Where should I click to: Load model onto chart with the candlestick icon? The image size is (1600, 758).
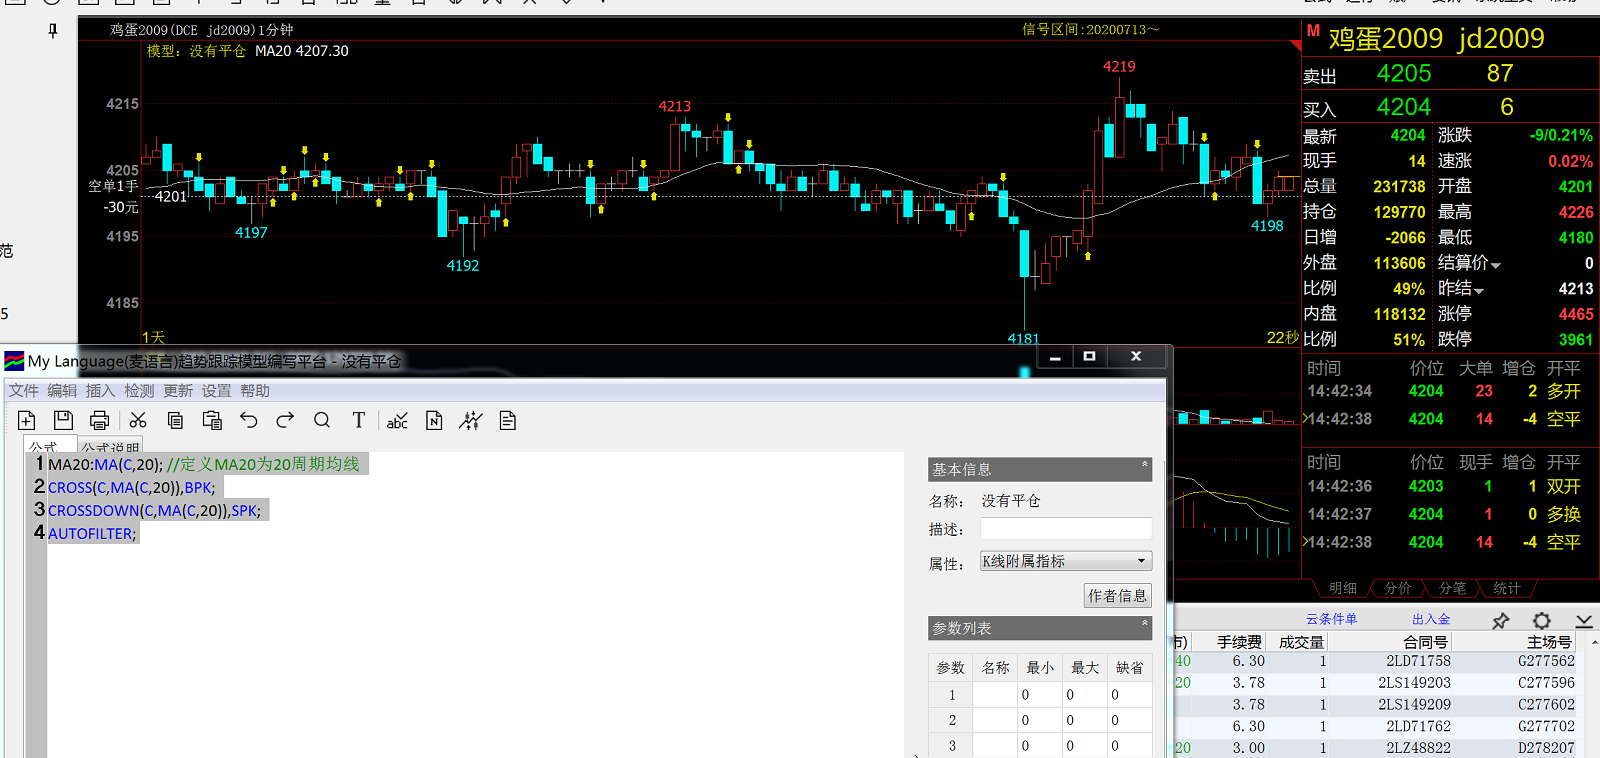[x=471, y=421]
